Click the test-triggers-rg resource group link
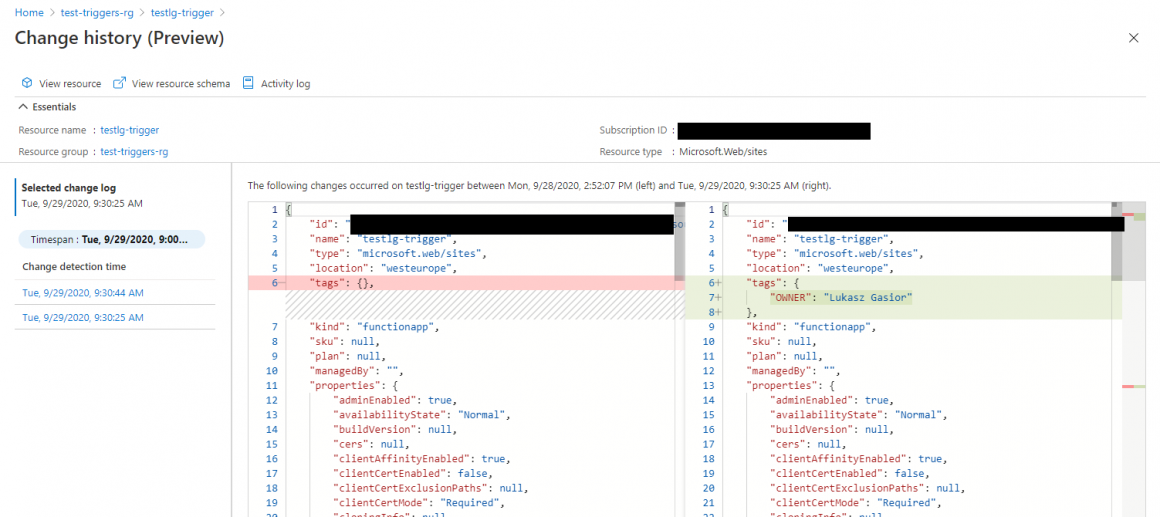 click(134, 152)
